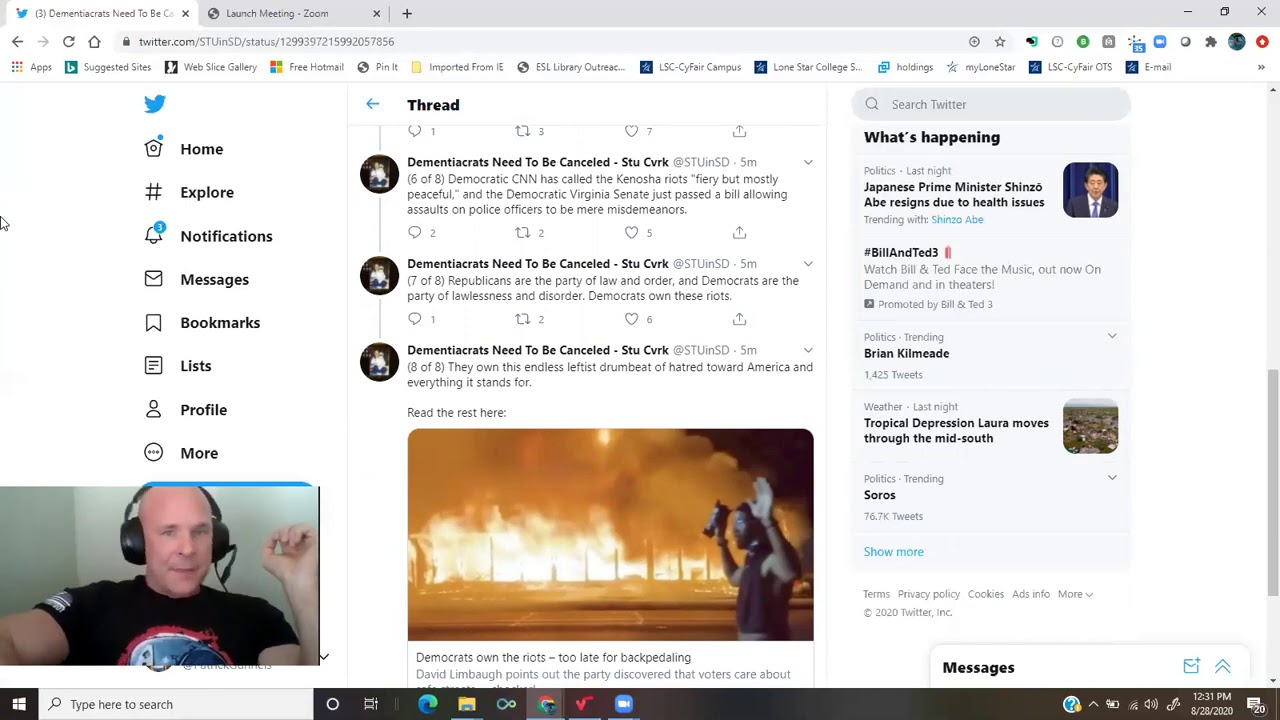The image size is (1280, 720).
Task: Open the (7 of 8) tweet options chevron
Action: click(x=808, y=264)
